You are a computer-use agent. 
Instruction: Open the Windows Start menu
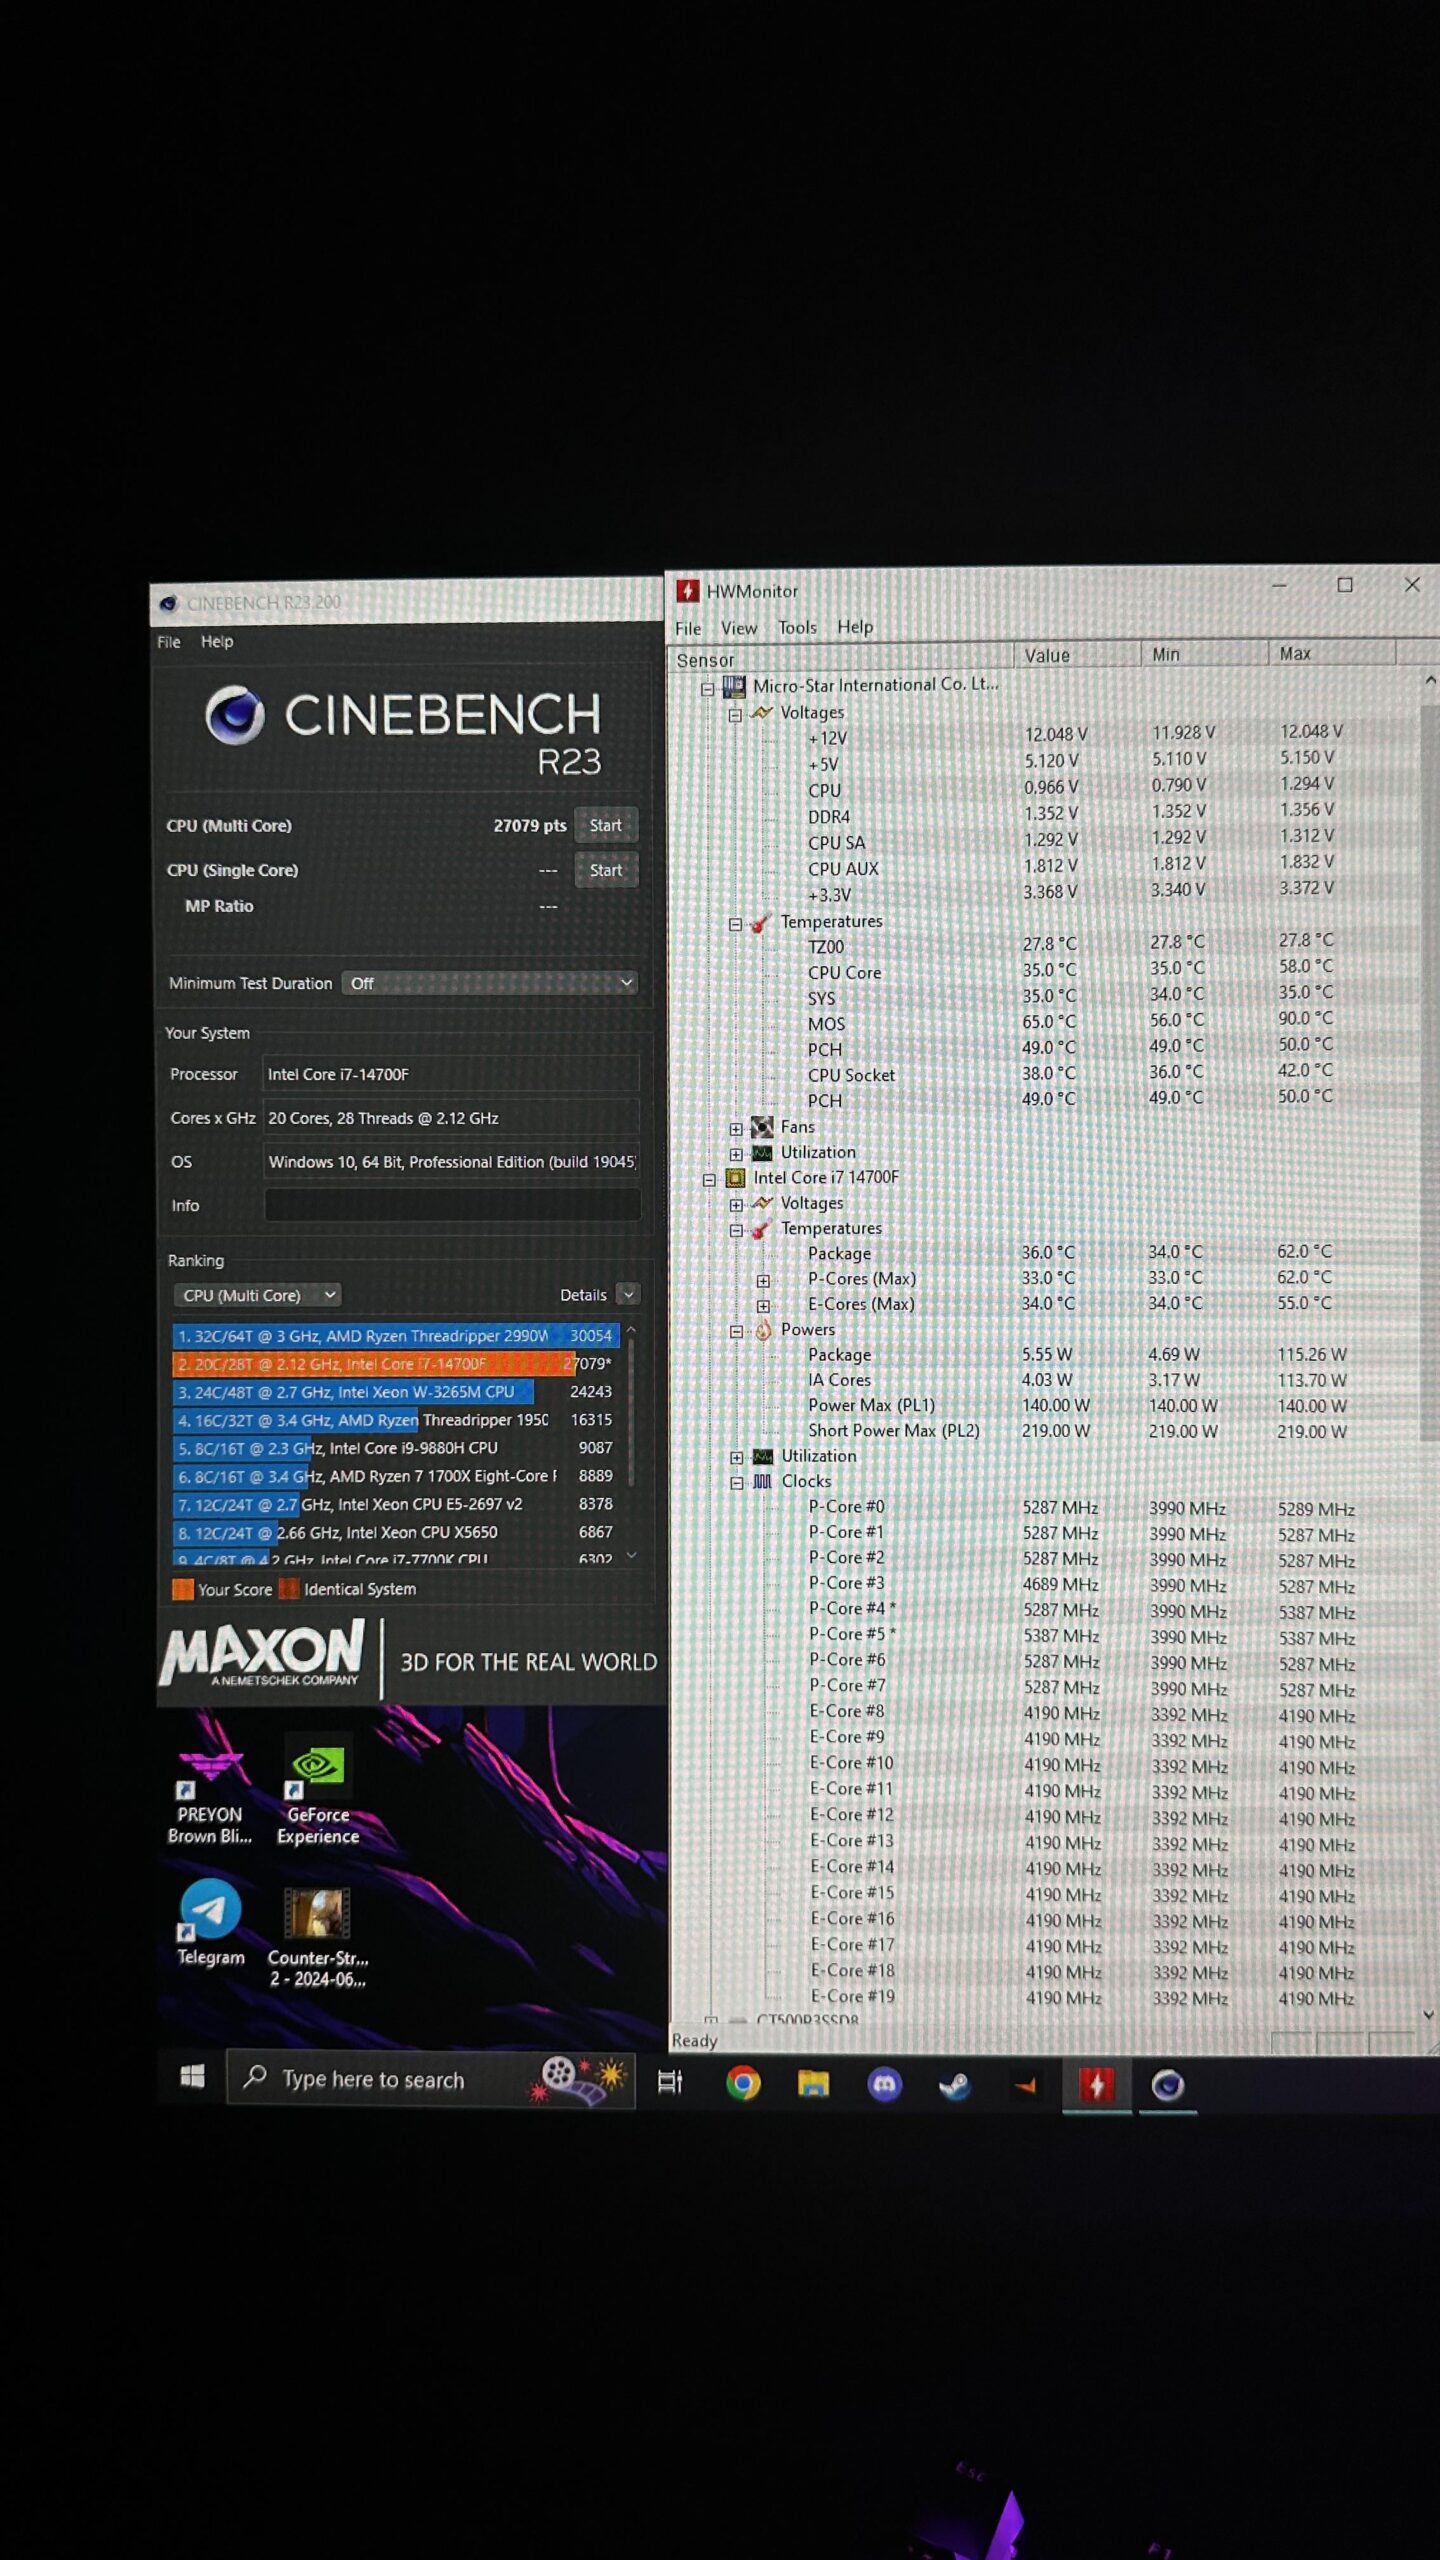(x=192, y=2078)
